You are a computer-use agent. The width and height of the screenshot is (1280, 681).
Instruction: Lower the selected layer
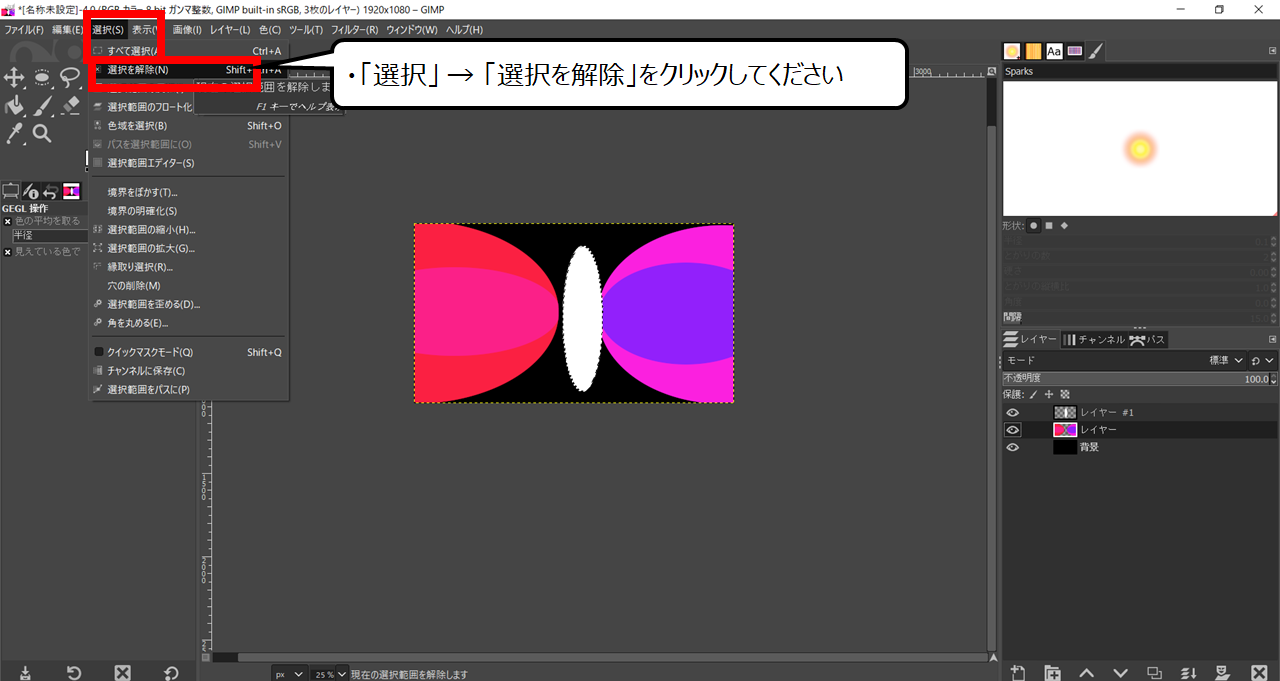point(1120,672)
